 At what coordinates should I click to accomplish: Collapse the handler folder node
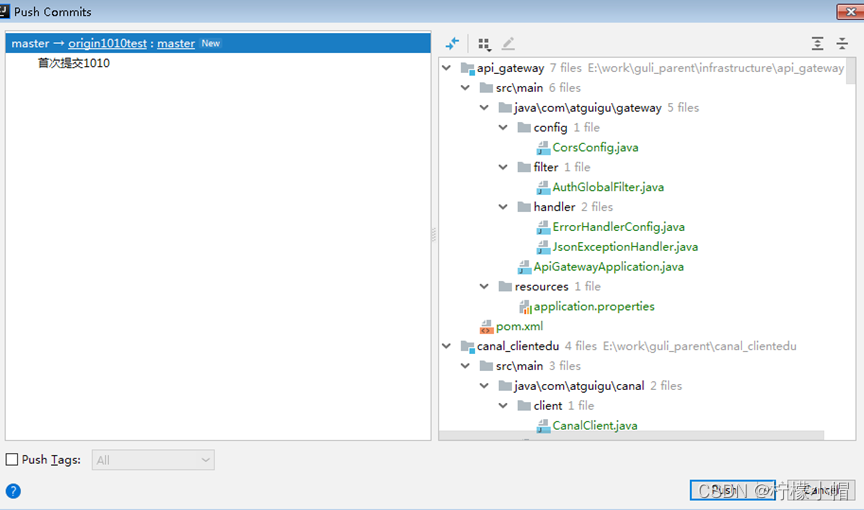[x=503, y=207]
